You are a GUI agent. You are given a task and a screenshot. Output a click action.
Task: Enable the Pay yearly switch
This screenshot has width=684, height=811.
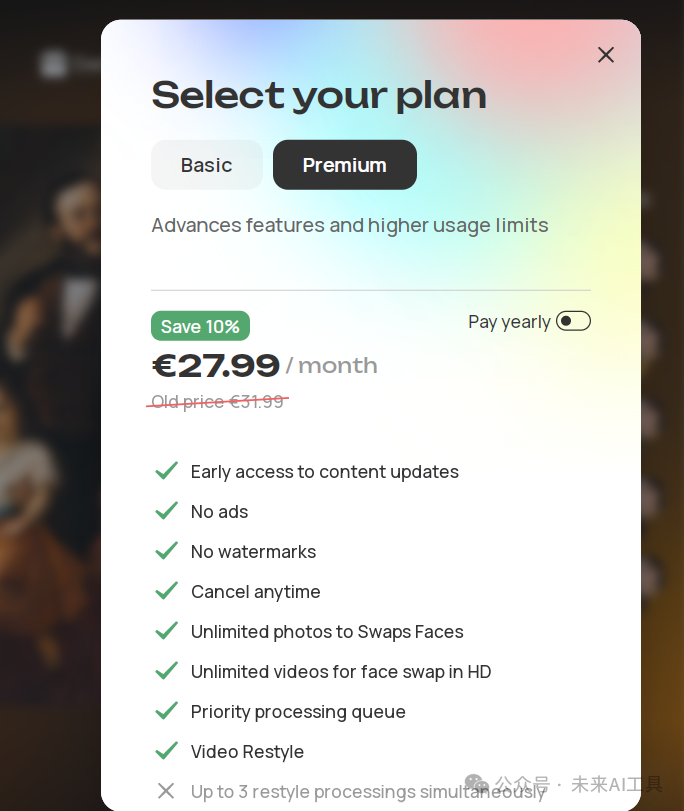pos(573,321)
